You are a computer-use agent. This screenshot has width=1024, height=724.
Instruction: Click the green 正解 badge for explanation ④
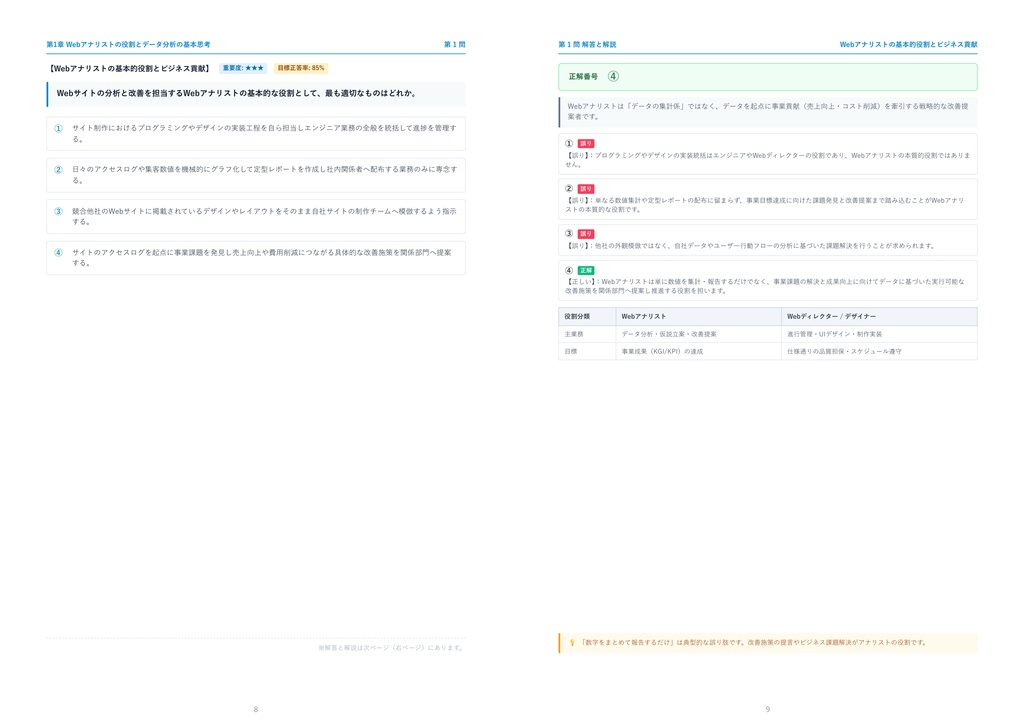click(x=586, y=270)
